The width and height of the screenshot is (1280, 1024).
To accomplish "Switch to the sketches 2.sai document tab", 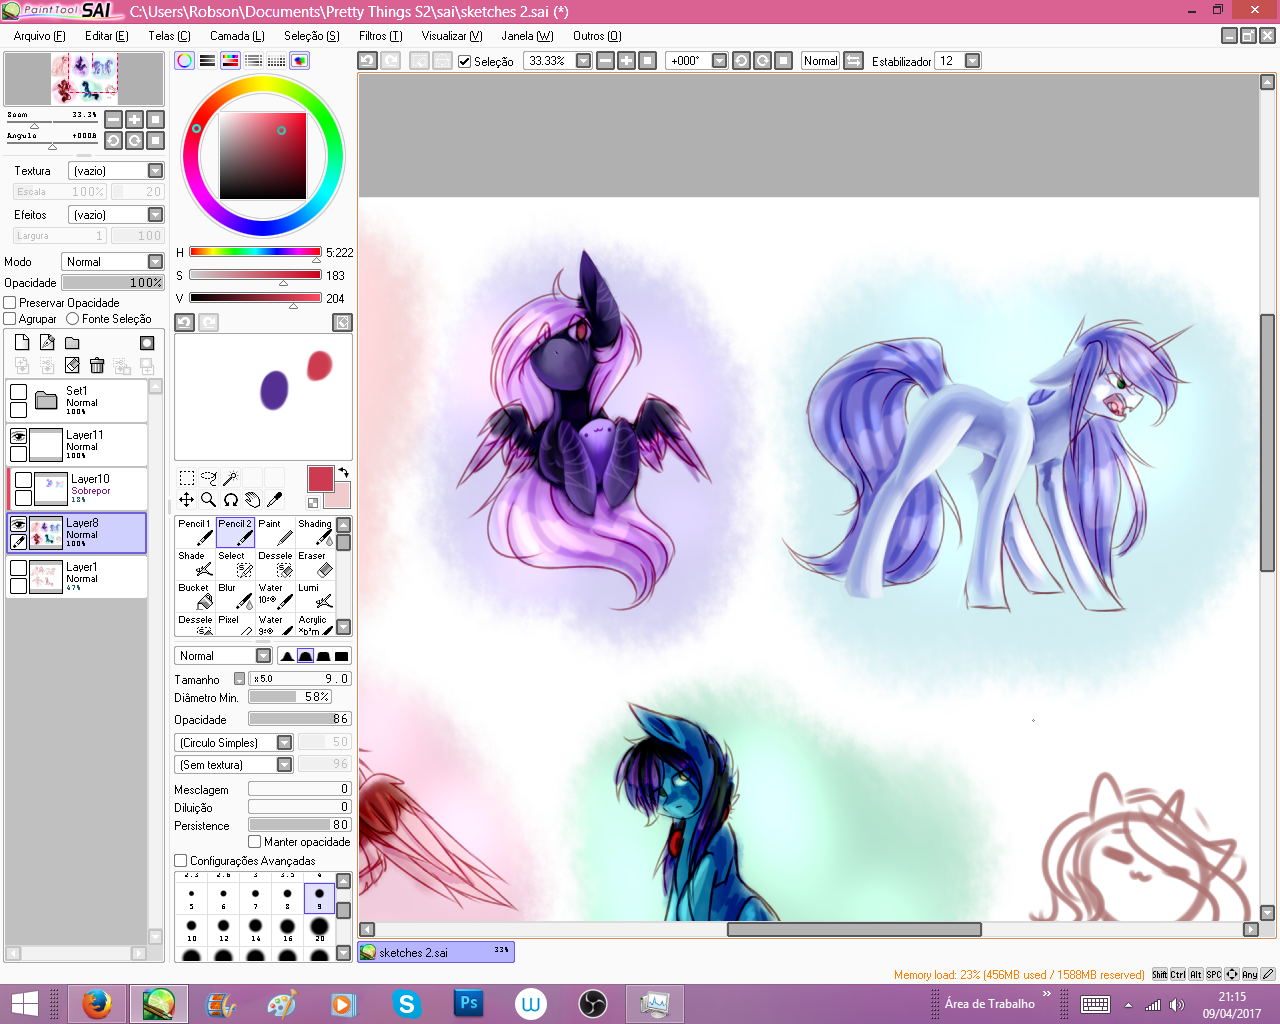I will [436, 952].
